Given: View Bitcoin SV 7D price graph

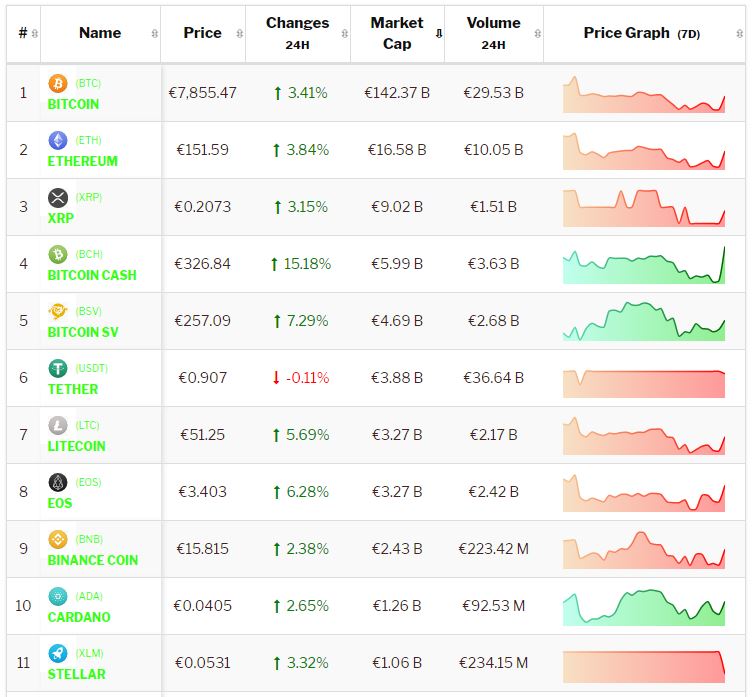Looking at the screenshot, I should click(x=644, y=321).
